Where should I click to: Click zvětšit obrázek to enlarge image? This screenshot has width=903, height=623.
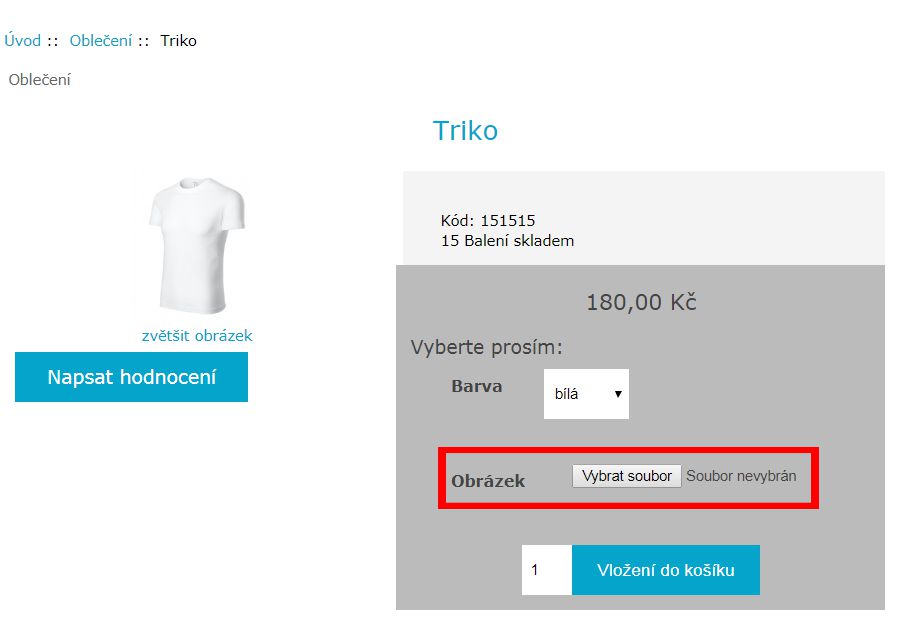(x=197, y=336)
